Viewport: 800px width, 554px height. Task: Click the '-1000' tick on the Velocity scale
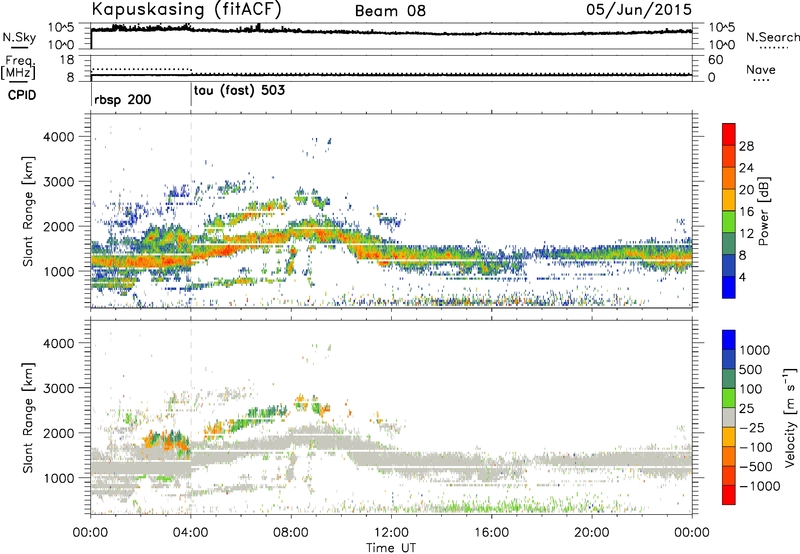coord(759,486)
